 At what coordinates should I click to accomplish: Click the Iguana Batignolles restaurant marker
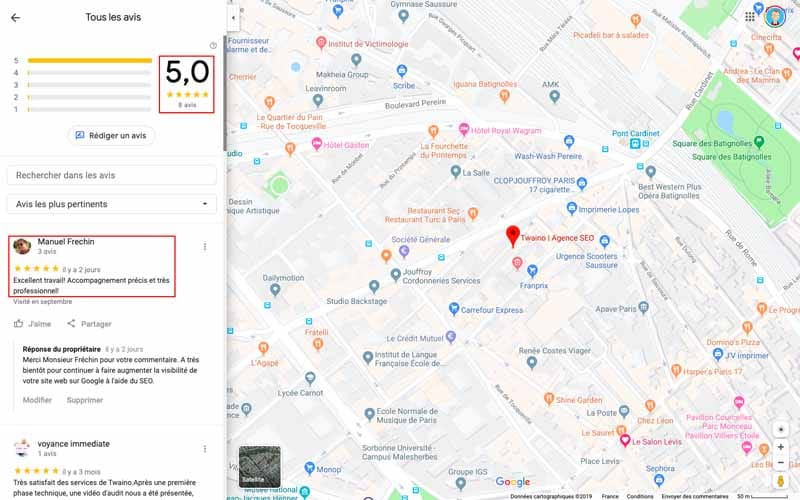pos(505,95)
